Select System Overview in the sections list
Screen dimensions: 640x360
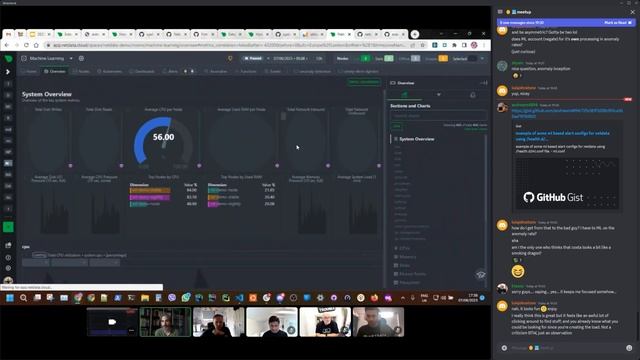416,139
